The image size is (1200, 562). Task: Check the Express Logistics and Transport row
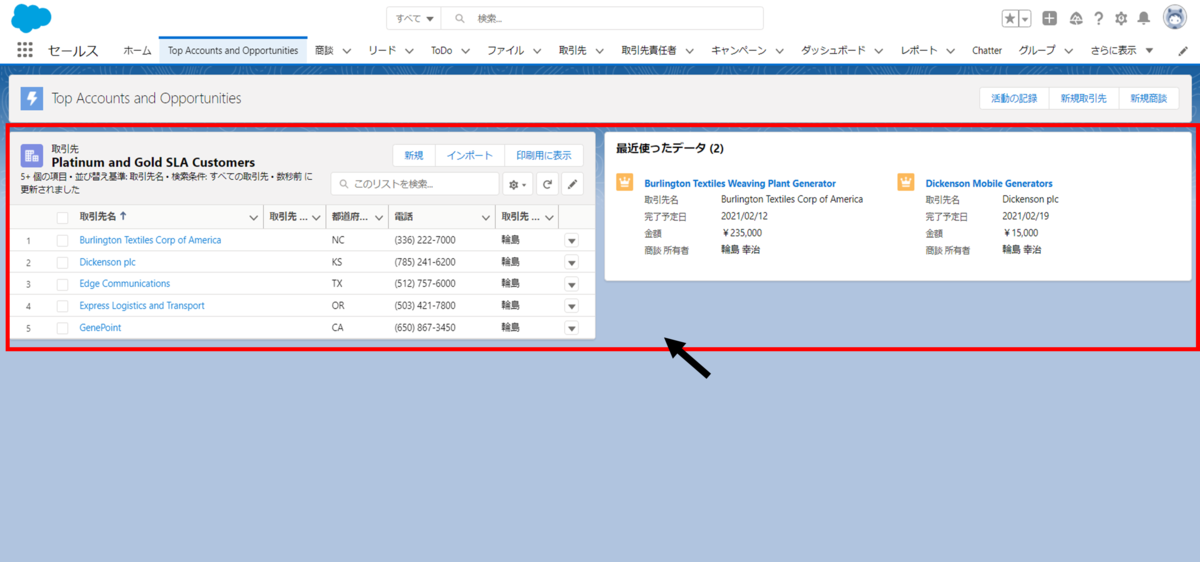tap(63, 306)
